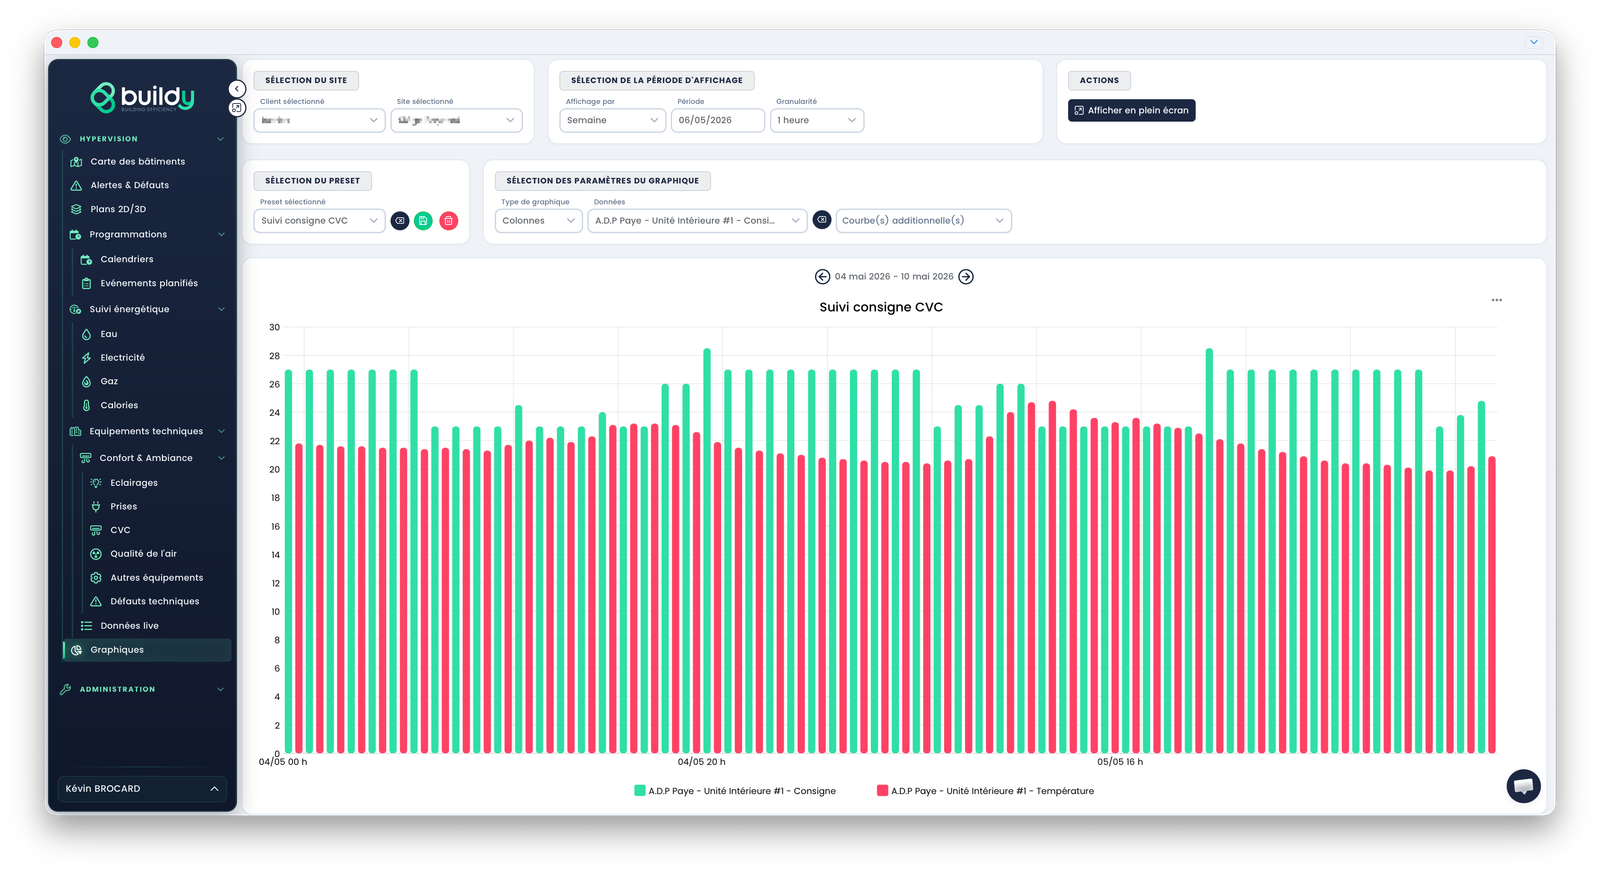1600x874 pixels.
Task: Click the expand-view icon below the sidebar arrow
Action: (237, 107)
